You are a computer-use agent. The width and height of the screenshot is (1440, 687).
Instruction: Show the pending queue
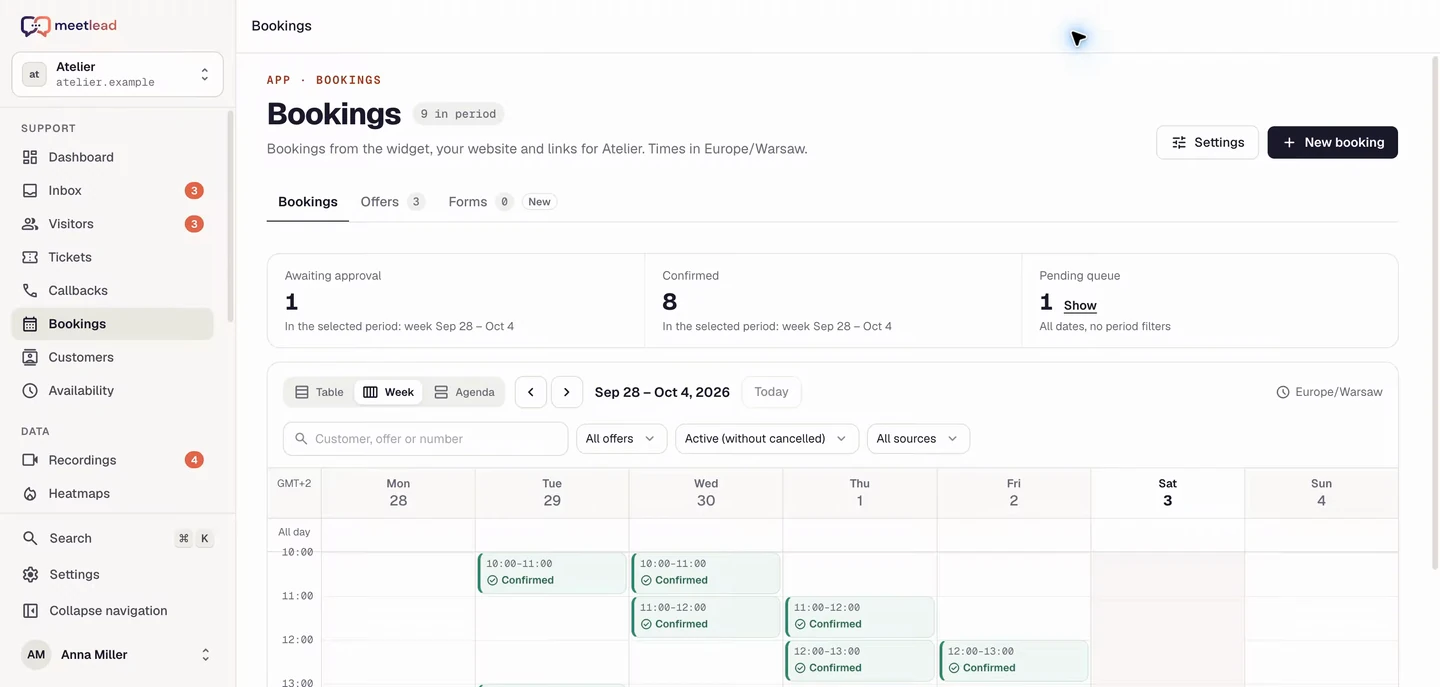[x=1080, y=306]
